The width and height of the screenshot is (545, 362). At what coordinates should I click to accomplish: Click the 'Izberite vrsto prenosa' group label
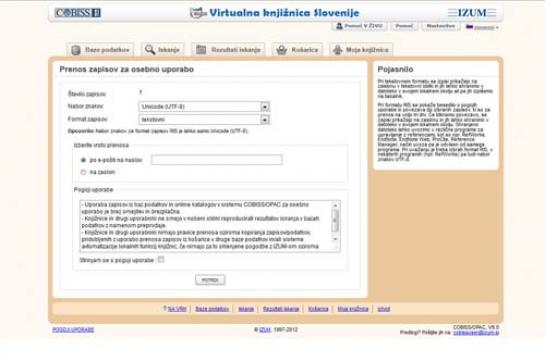(101, 145)
